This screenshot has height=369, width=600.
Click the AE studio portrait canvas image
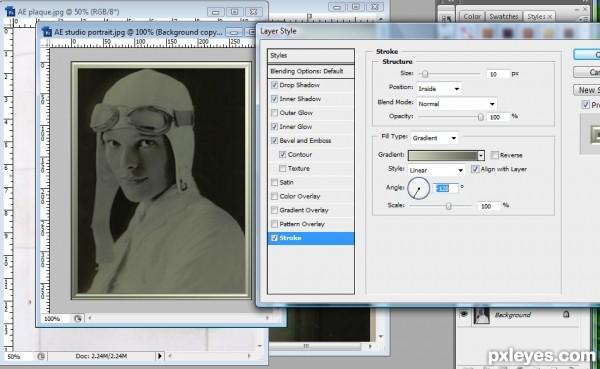[x=161, y=180]
